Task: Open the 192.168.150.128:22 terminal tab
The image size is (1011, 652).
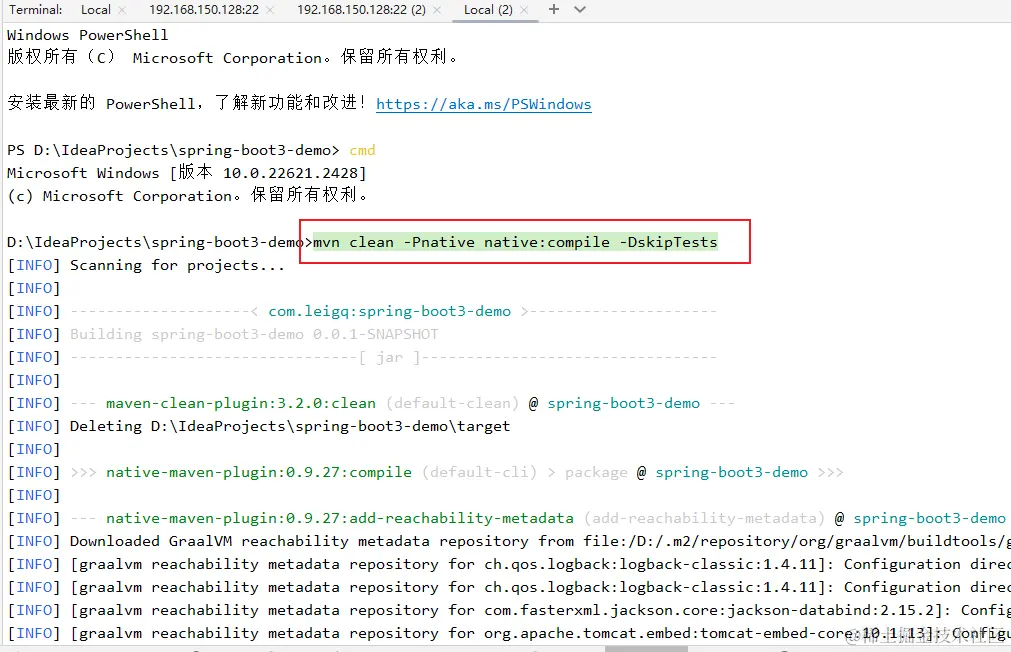Action: pos(204,10)
